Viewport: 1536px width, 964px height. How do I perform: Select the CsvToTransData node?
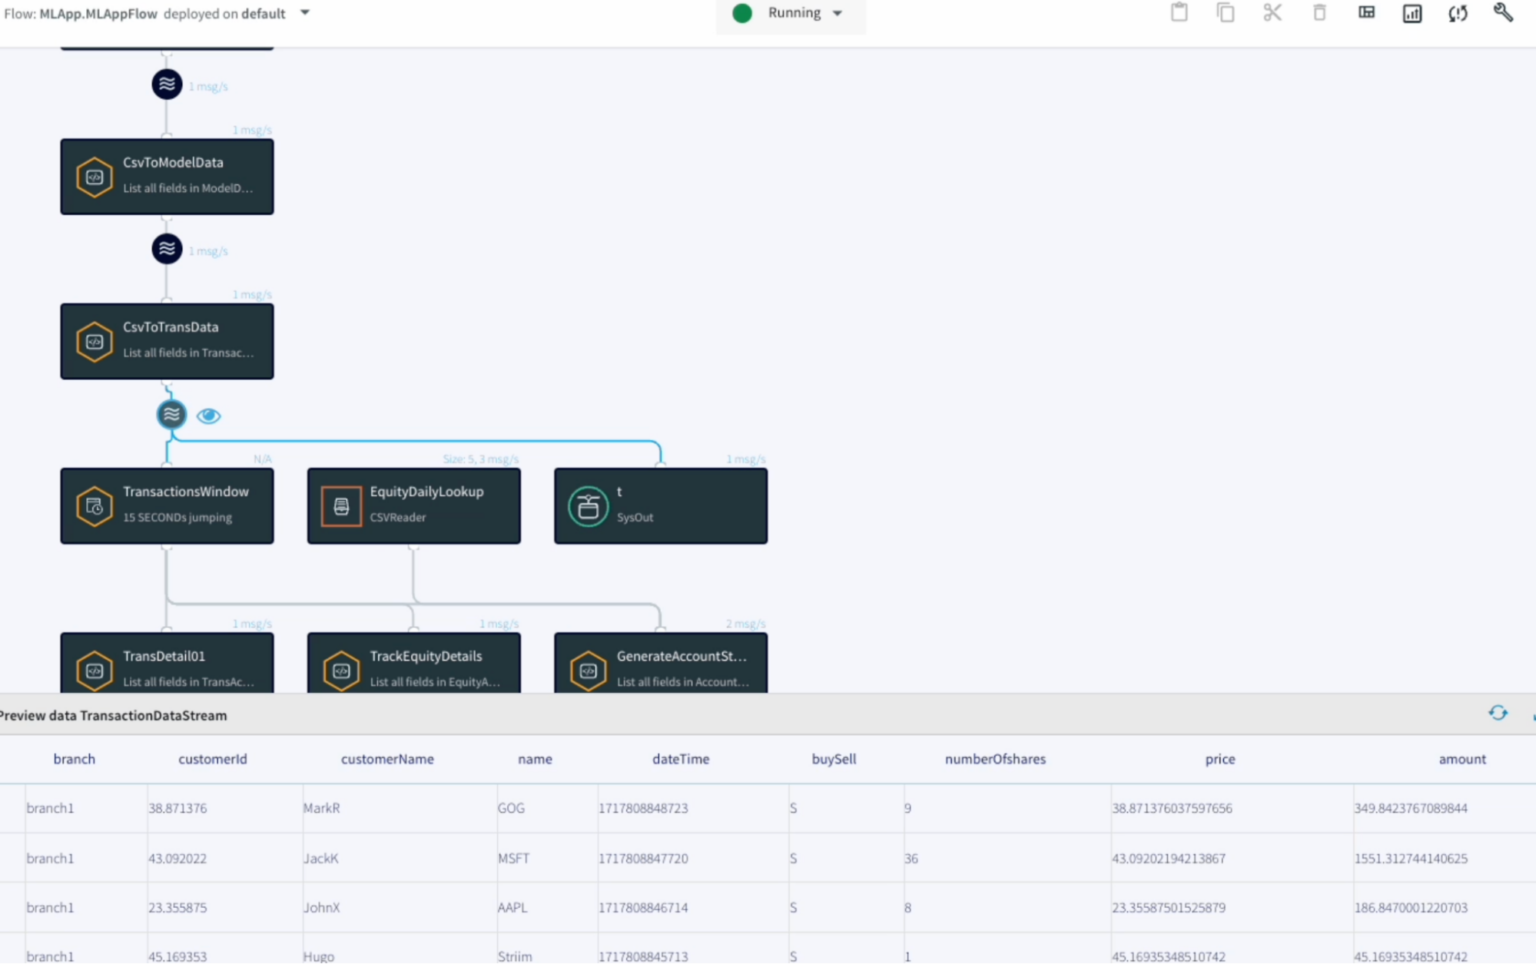tap(167, 340)
